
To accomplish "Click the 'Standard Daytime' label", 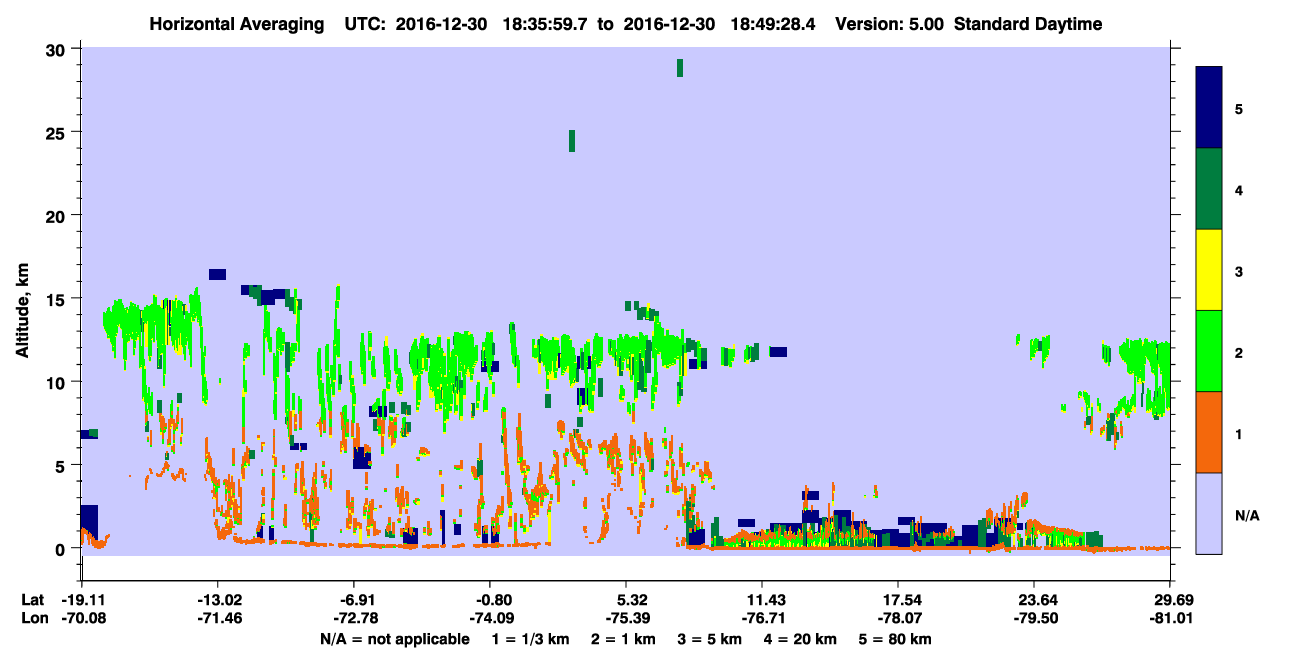I will coord(1028,24).
